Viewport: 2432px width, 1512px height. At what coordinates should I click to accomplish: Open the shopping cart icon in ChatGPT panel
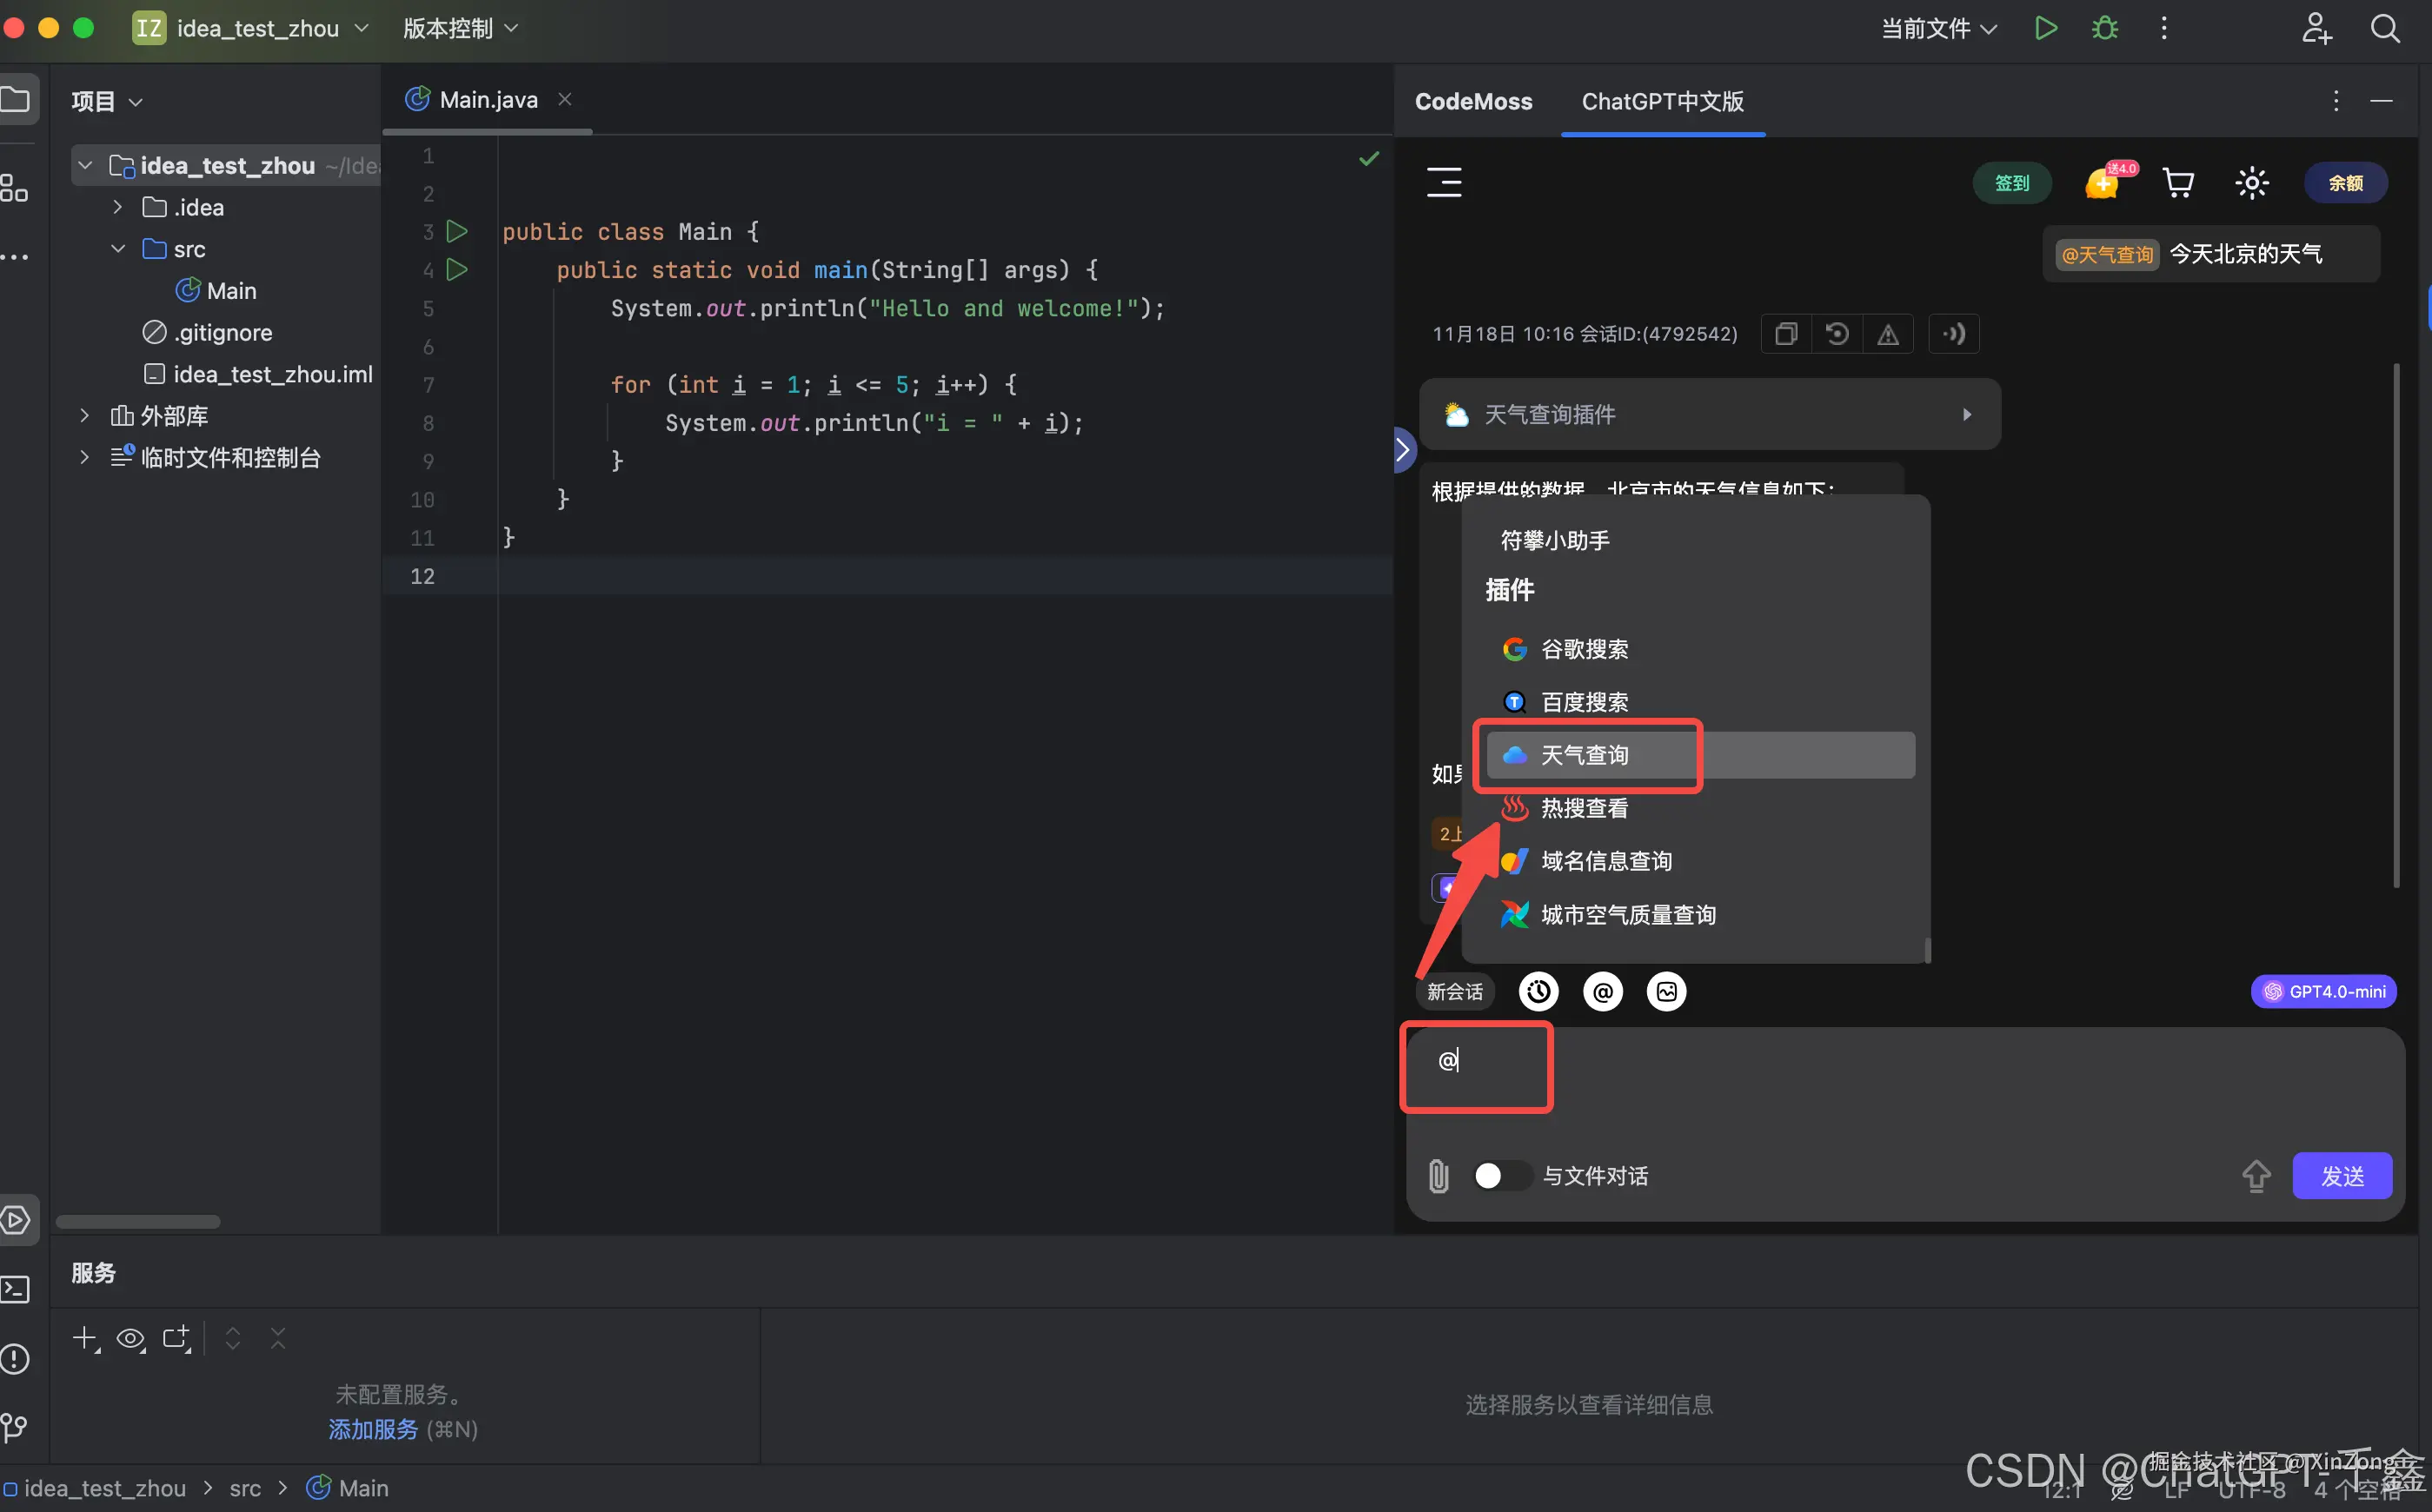click(x=2178, y=183)
